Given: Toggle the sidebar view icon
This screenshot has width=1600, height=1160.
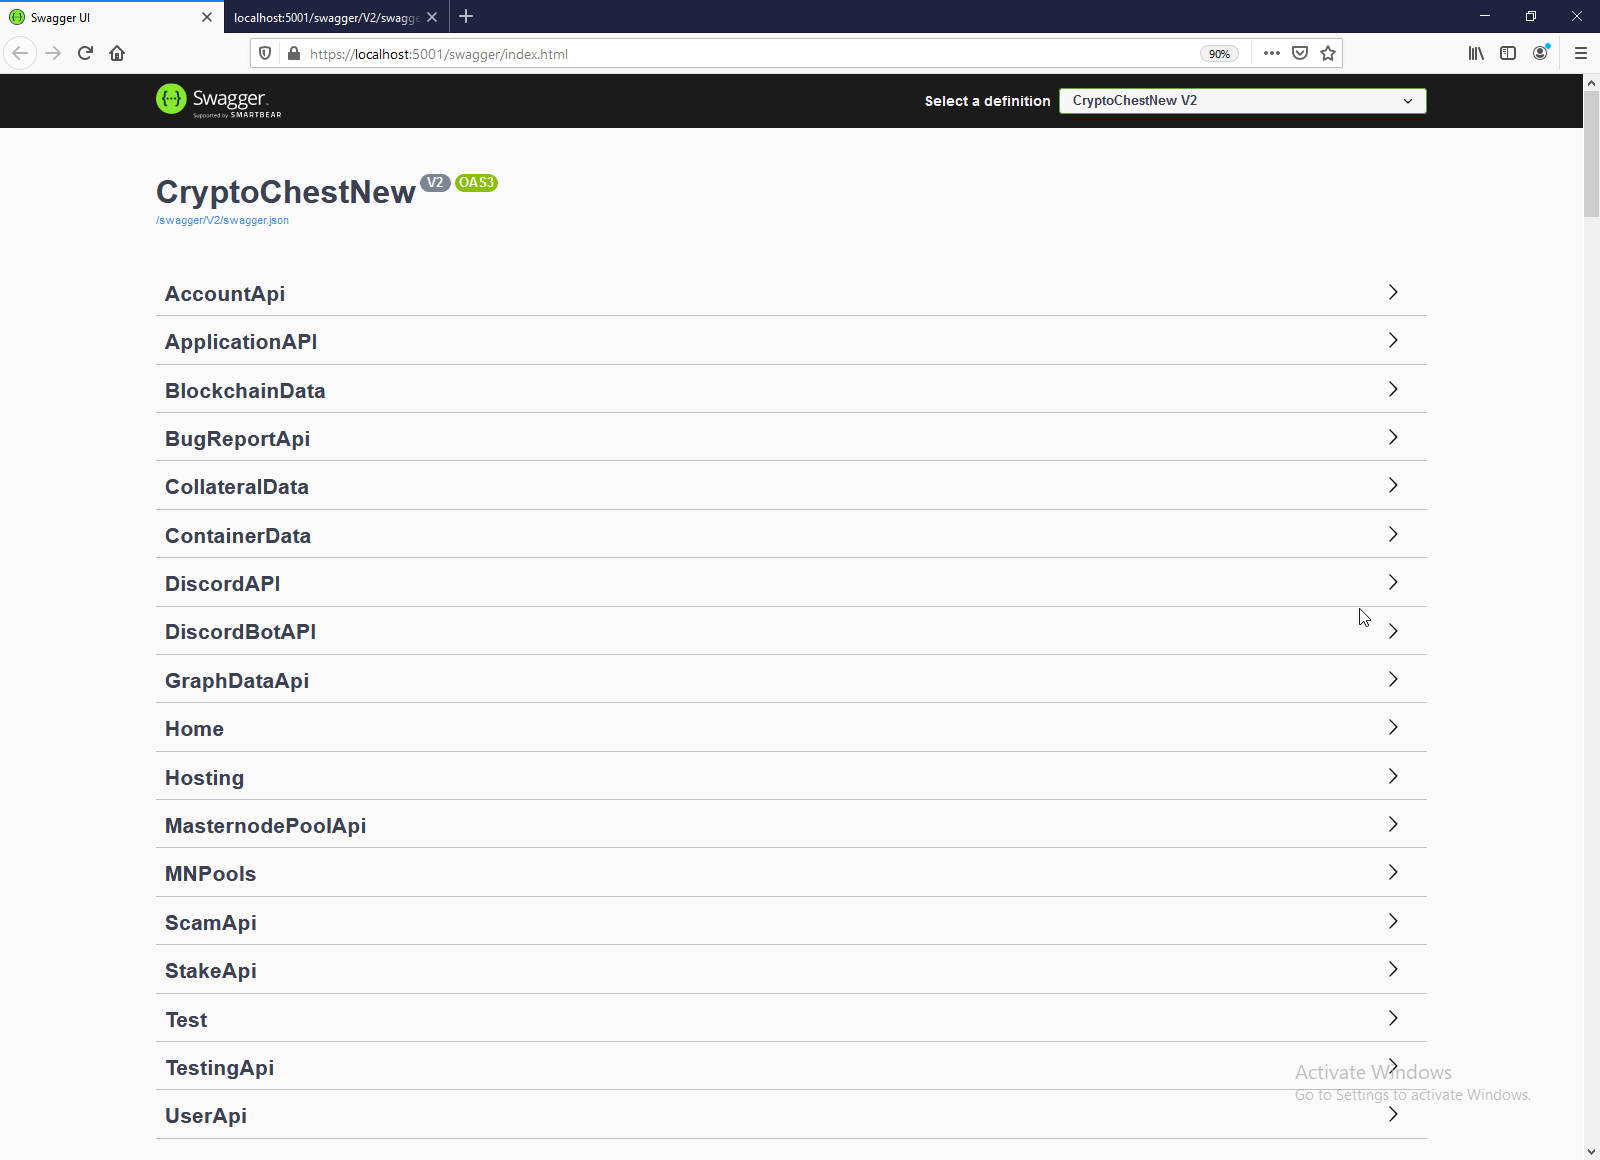Looking at the screenshot, I should pyautogui.click(x=1508, y=53).
